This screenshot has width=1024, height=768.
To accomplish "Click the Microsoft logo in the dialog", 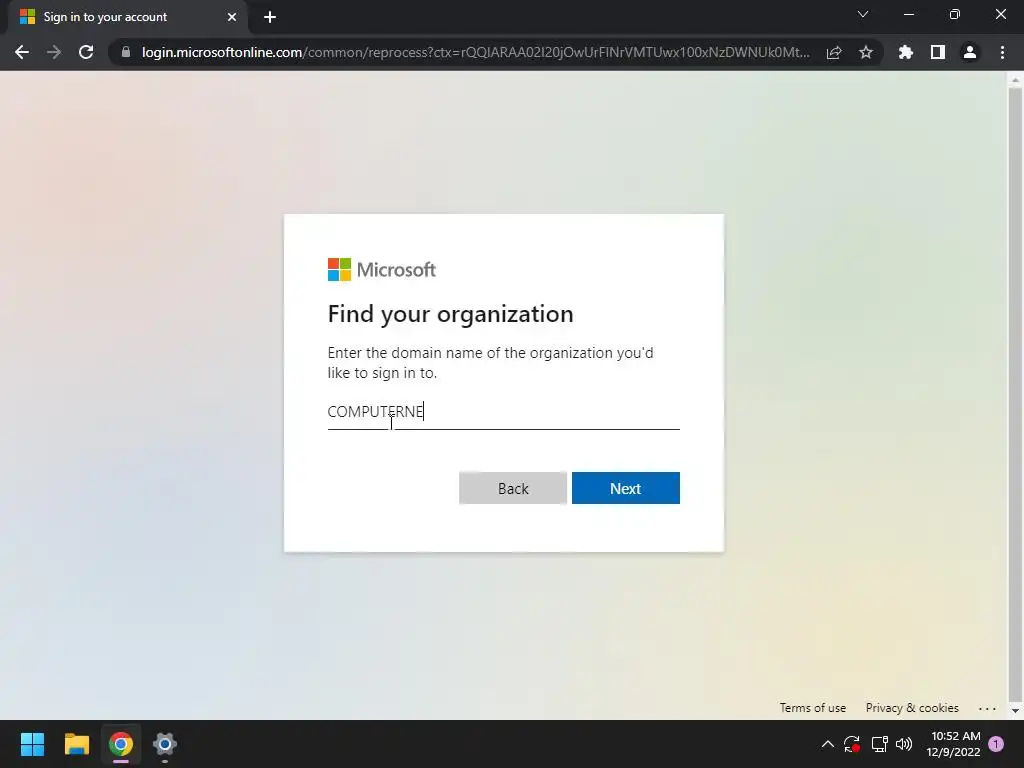I will [x=381, y=270].
